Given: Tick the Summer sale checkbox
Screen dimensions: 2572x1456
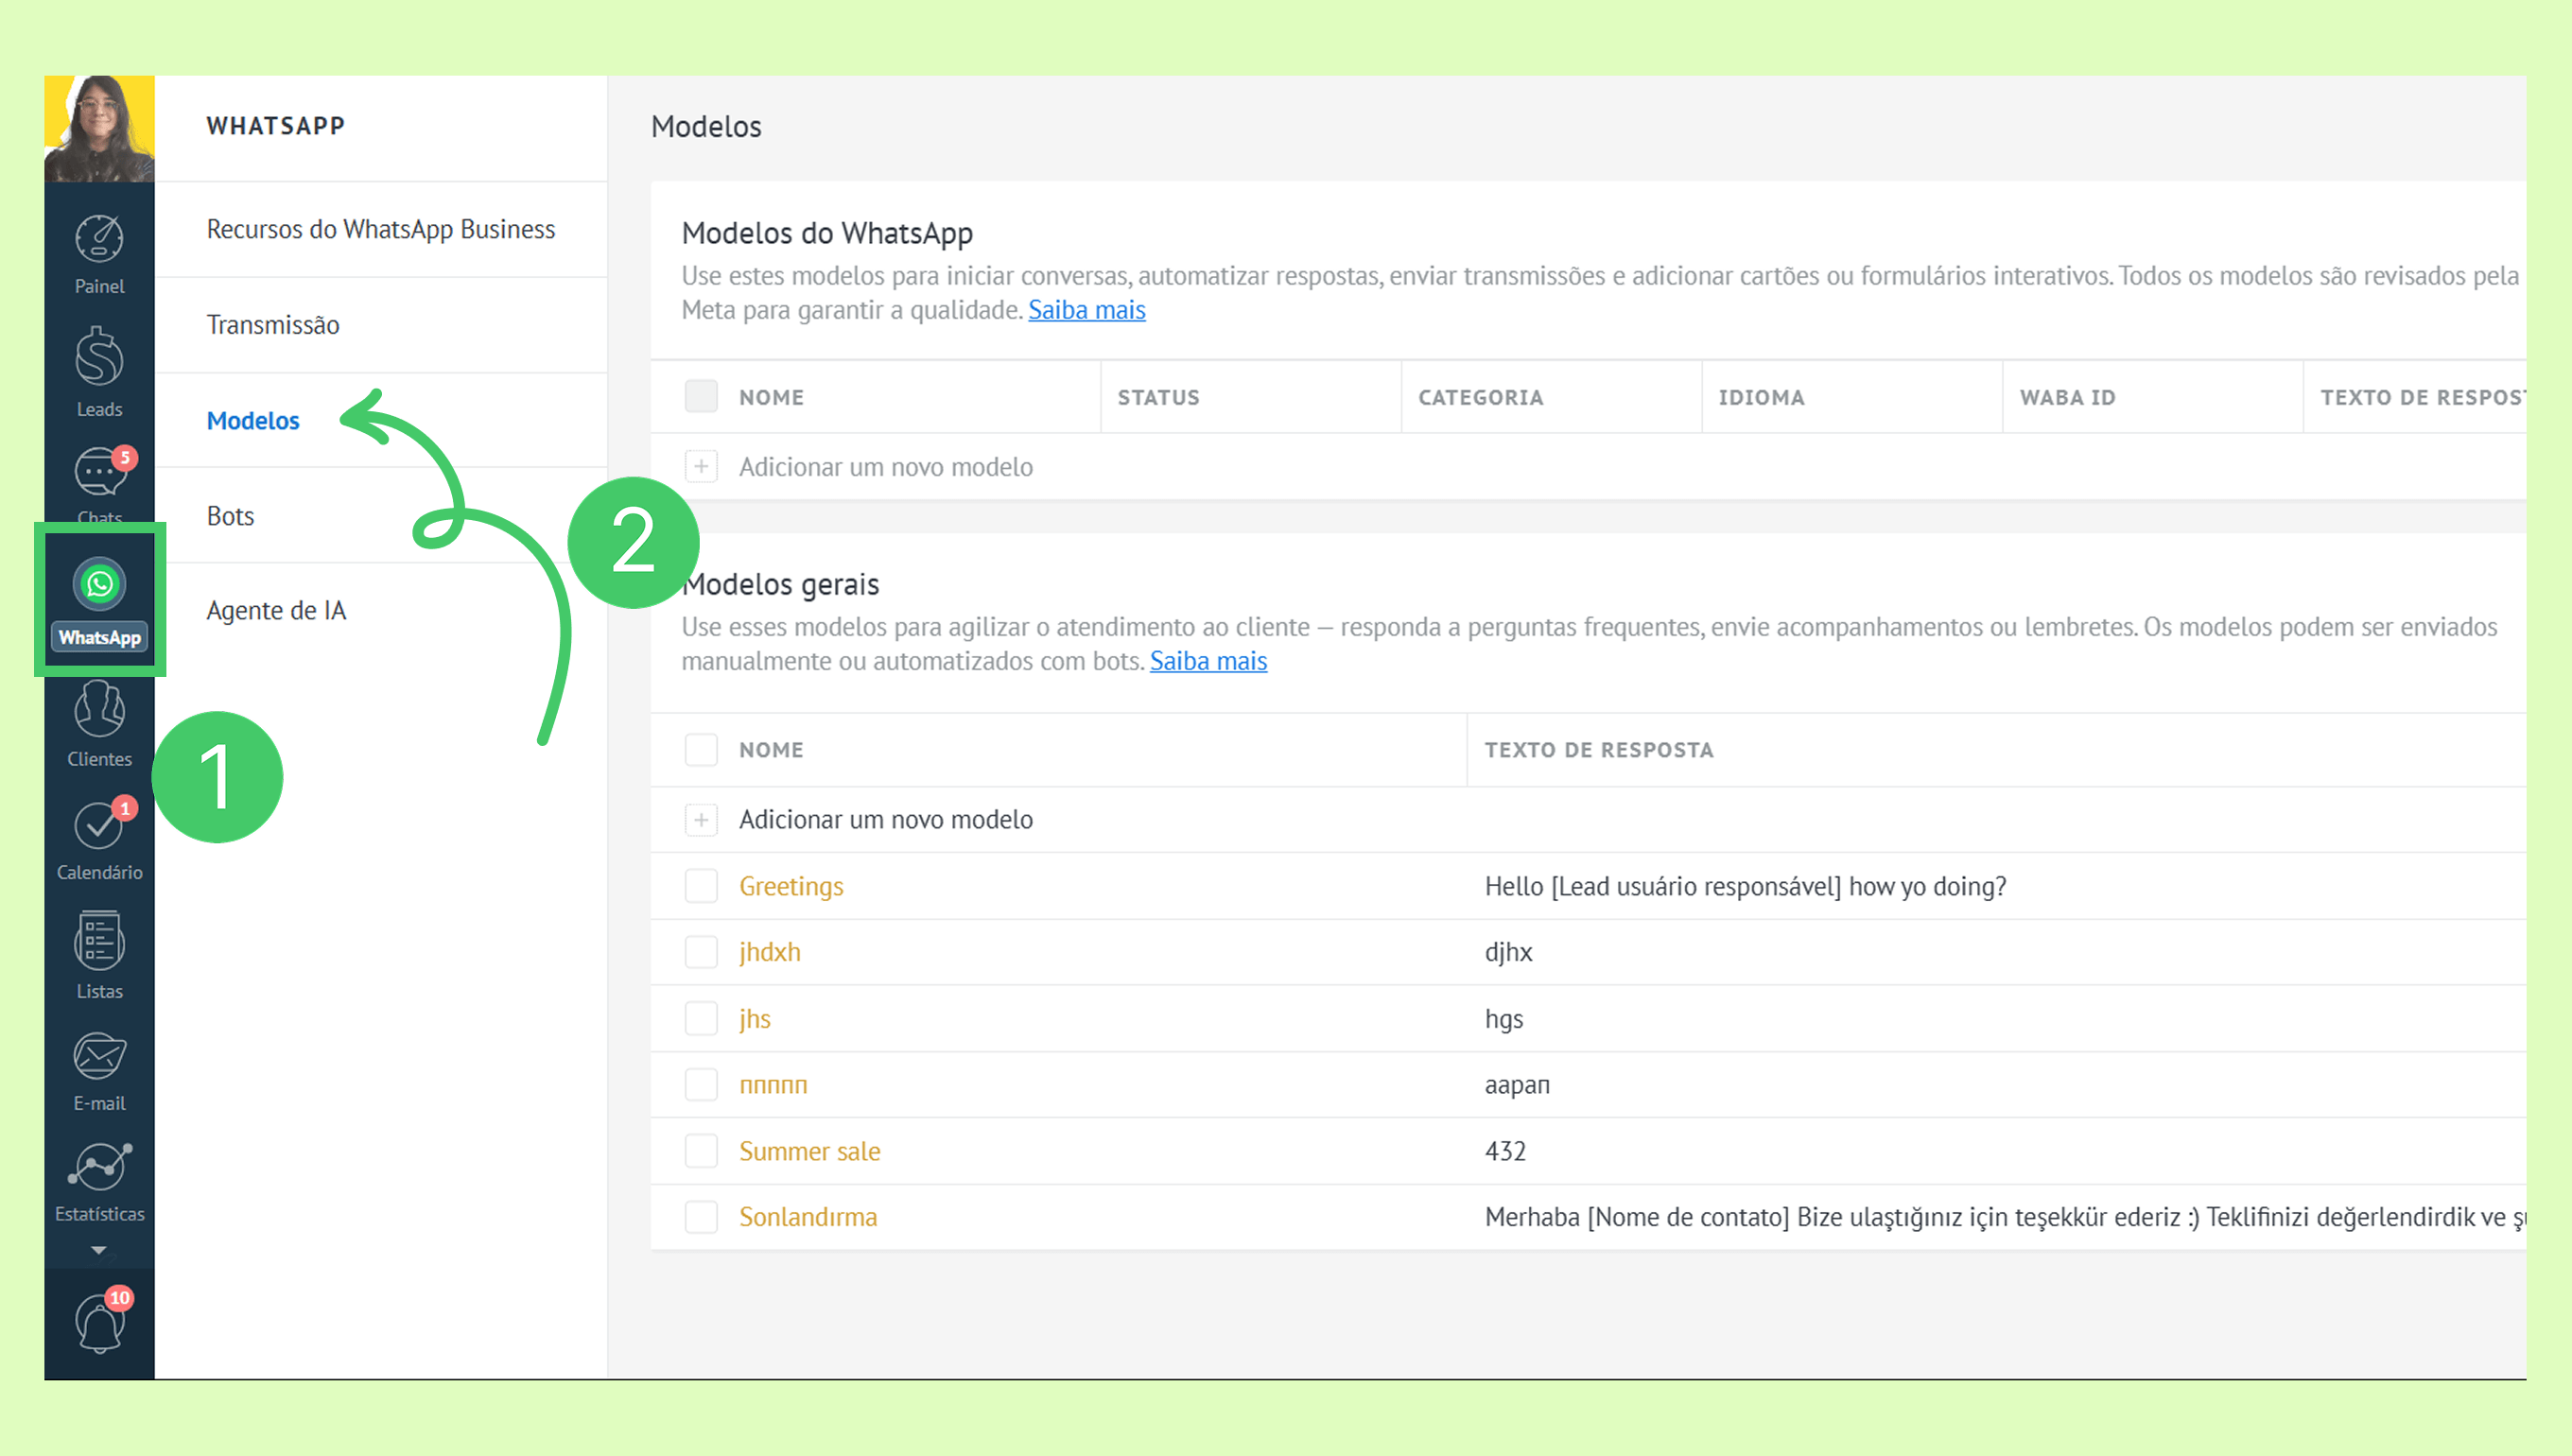Looking at the screenshot, I should click(701, 1151).
